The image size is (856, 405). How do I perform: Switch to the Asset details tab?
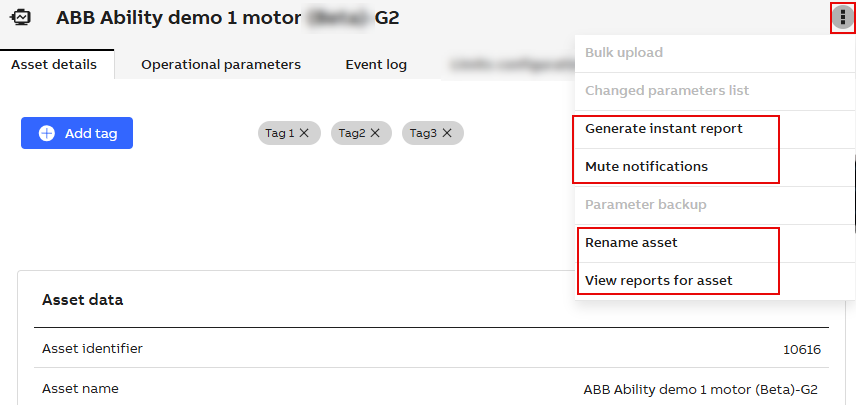[54, 65]
